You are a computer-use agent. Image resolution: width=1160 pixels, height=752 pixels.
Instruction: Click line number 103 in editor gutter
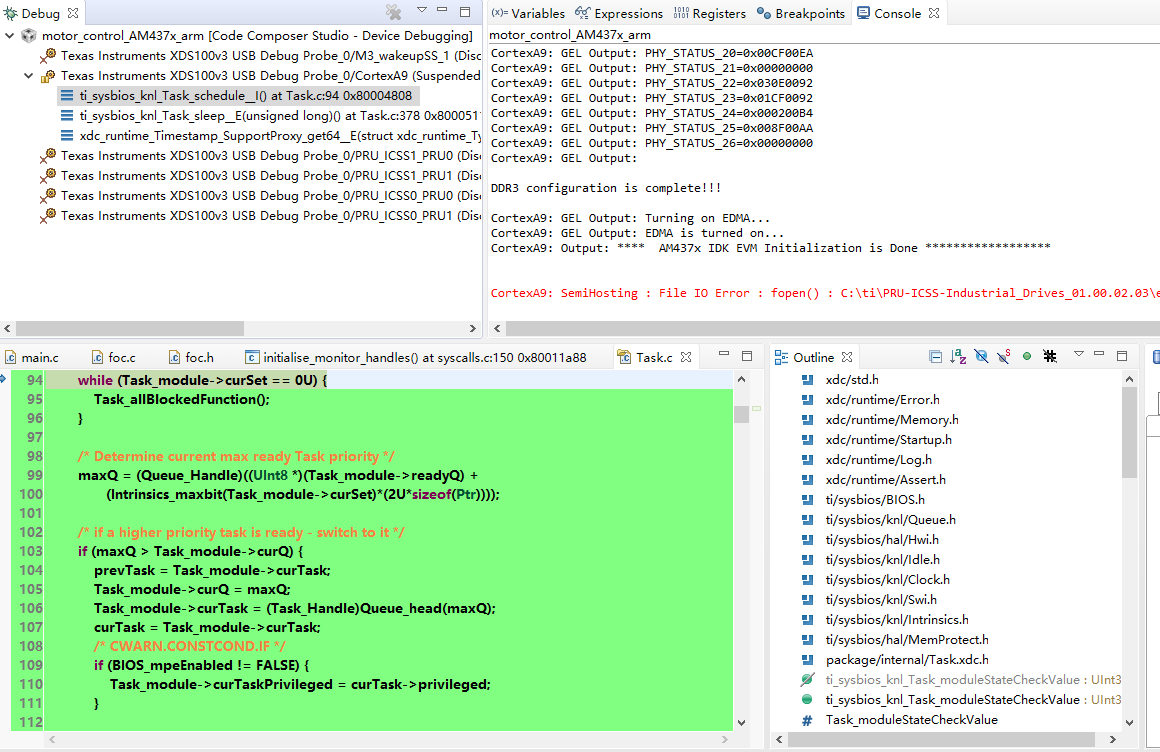tap(31, 551)
